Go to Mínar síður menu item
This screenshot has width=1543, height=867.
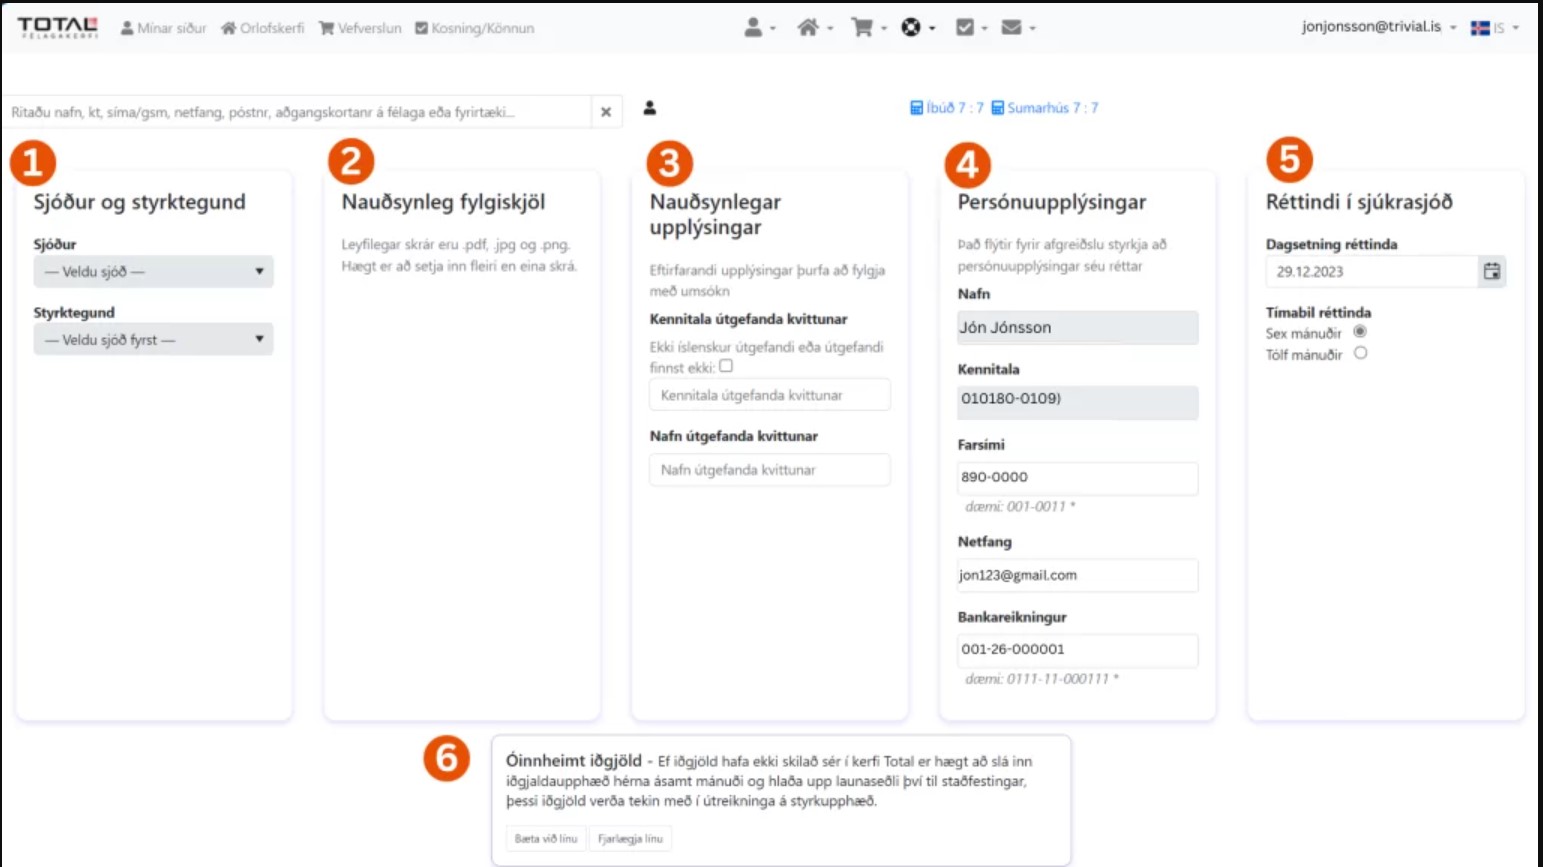[x=164, y=28]
